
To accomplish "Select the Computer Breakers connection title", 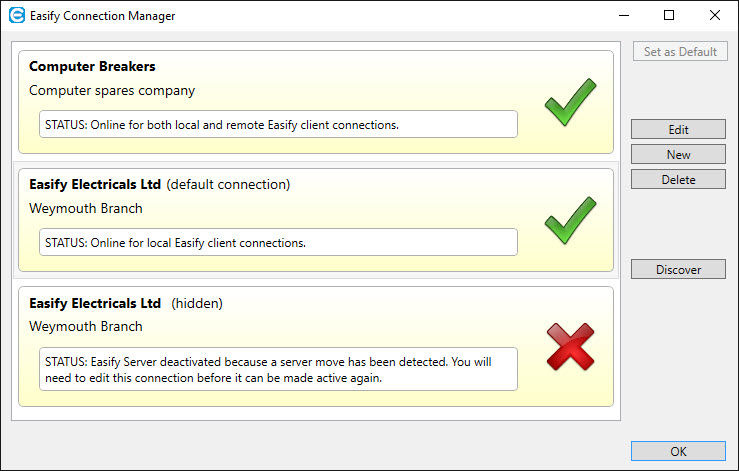I will [x=92, y=67].
